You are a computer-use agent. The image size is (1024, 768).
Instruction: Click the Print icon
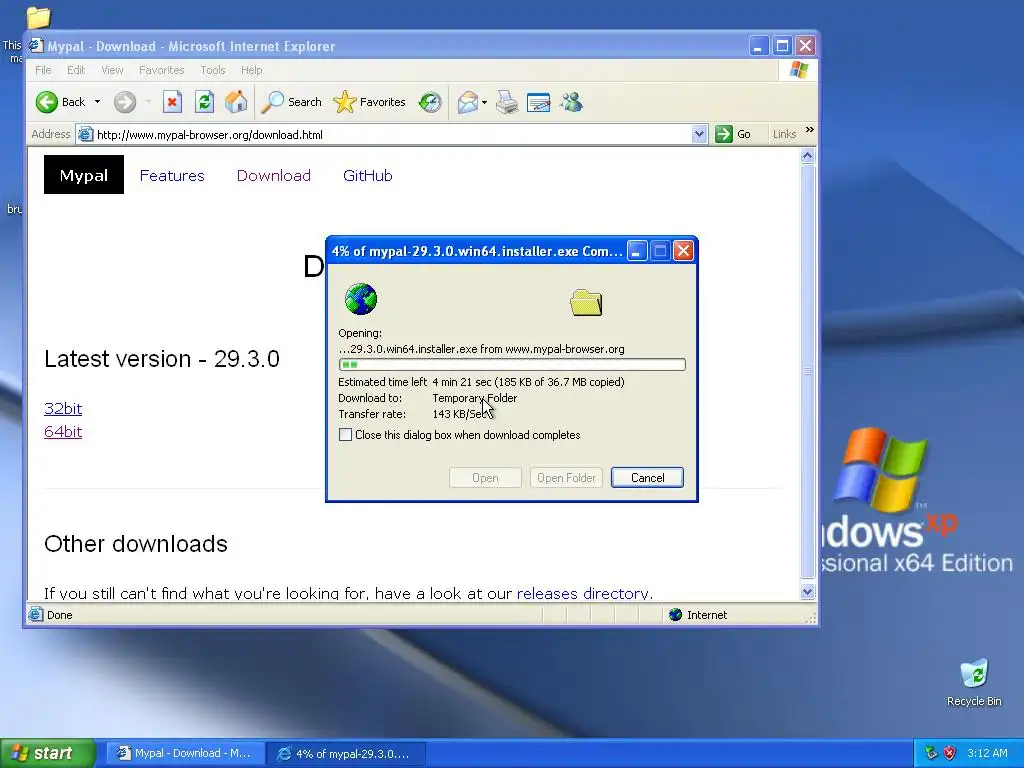click(x=507, y=102)
